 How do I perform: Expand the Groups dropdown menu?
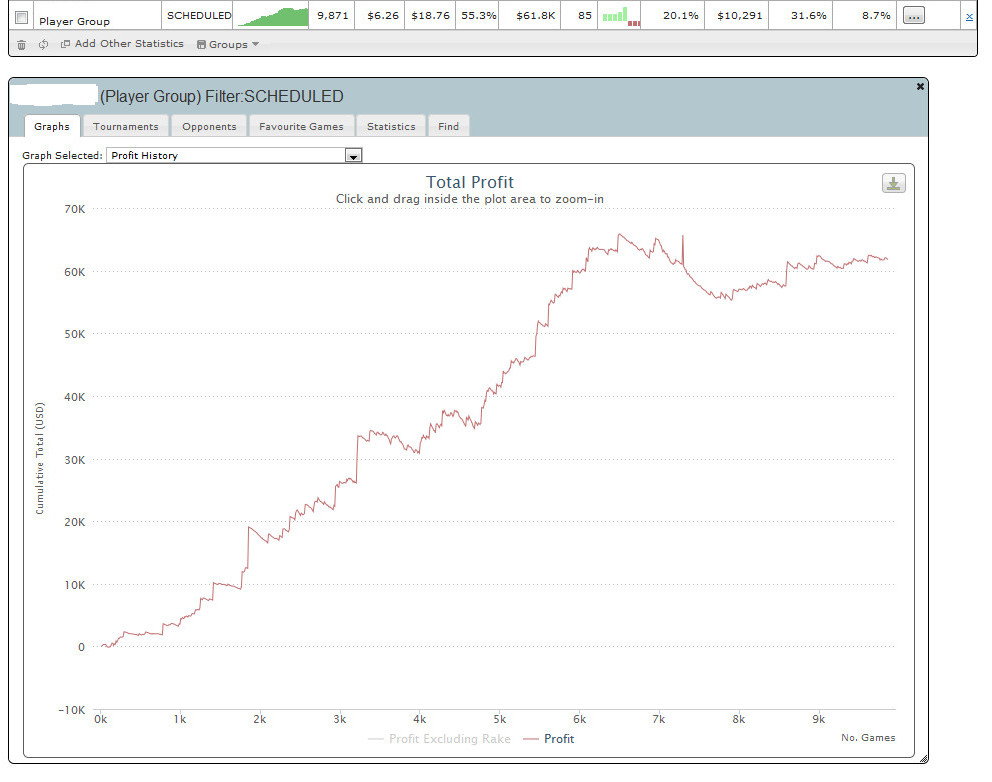click(x=228, y=44)
